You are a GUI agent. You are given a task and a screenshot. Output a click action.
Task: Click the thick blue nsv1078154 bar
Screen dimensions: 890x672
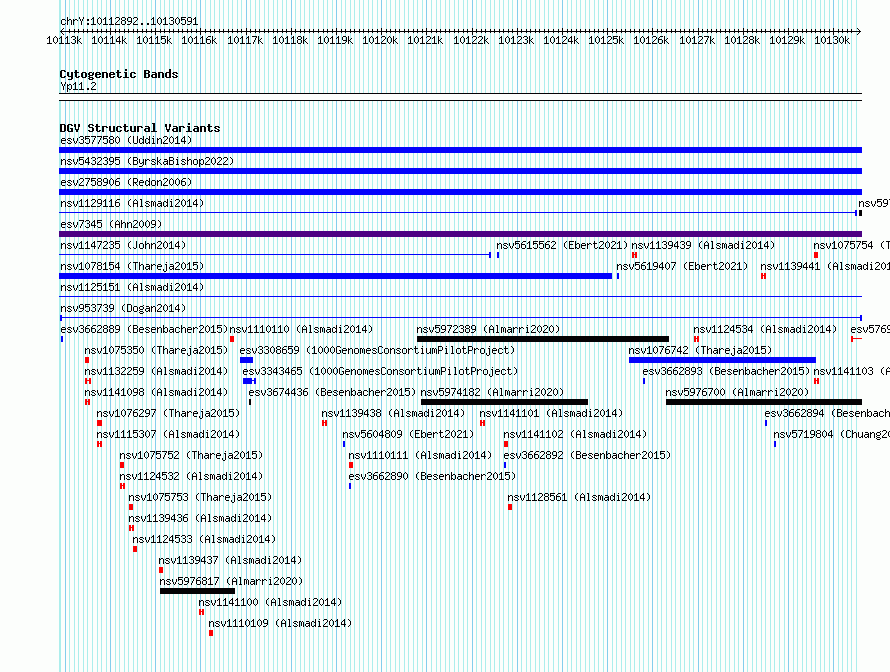(335, 276)
